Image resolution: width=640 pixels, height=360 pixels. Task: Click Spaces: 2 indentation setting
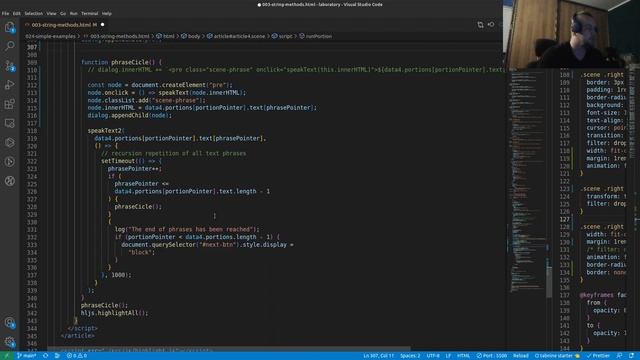coord(410,356)
